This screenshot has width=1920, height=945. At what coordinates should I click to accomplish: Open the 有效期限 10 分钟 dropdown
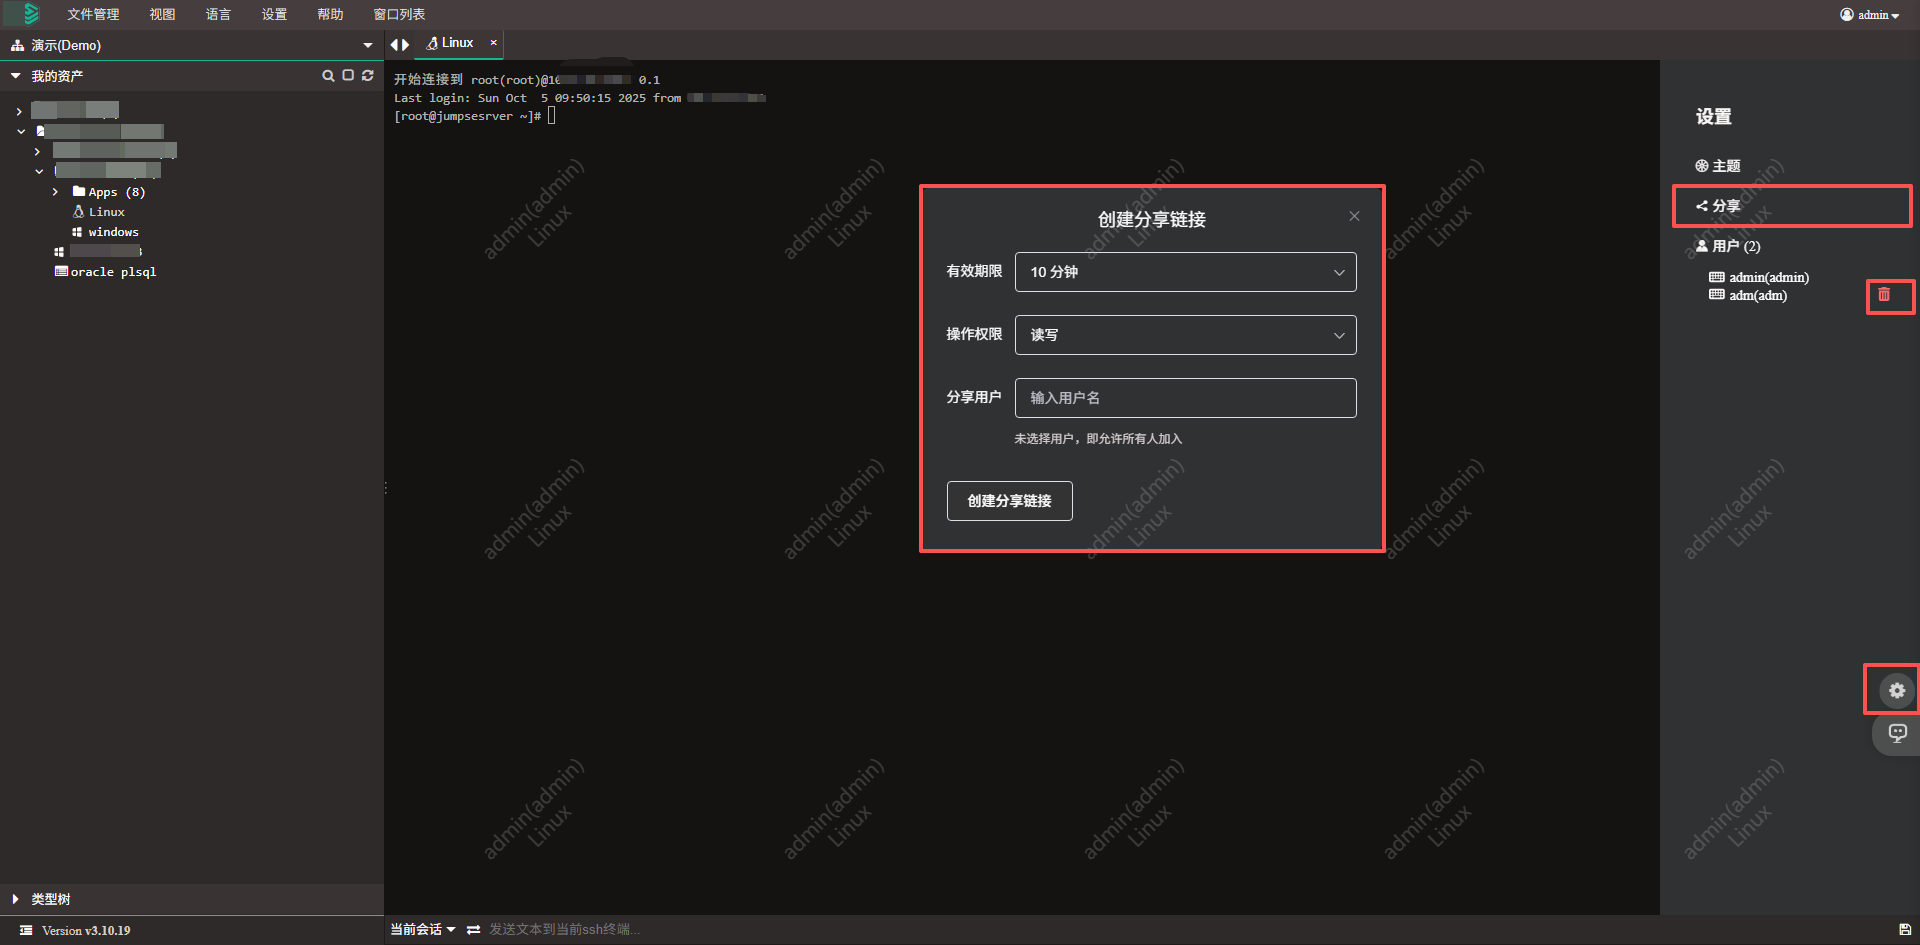tap(1185, 272)
